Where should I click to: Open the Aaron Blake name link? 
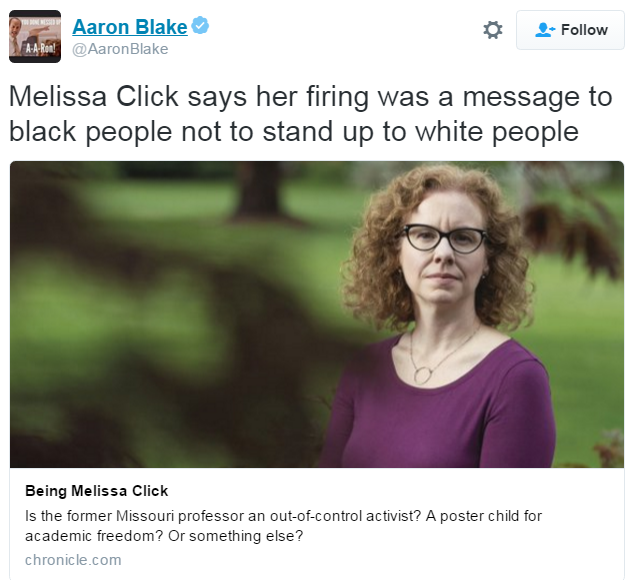[130, 27]
